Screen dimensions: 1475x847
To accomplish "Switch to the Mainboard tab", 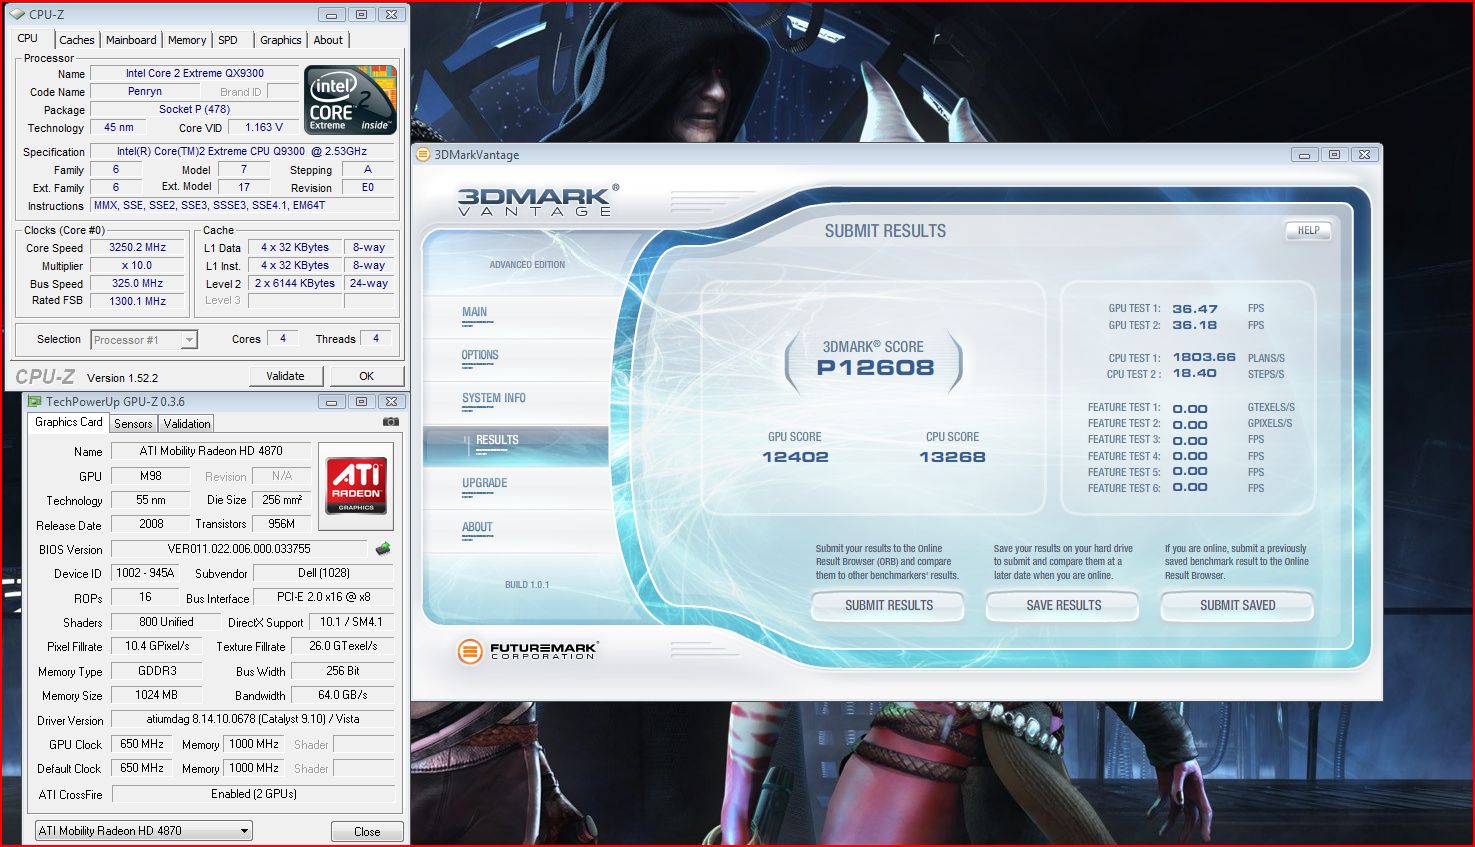I will coord(131,40).
